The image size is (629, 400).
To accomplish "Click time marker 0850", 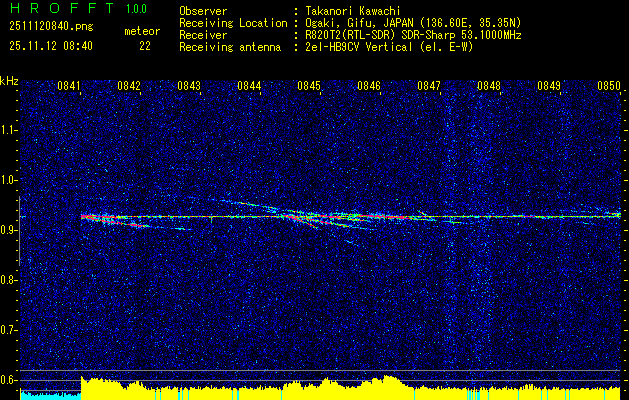I will tap(609, 86).
